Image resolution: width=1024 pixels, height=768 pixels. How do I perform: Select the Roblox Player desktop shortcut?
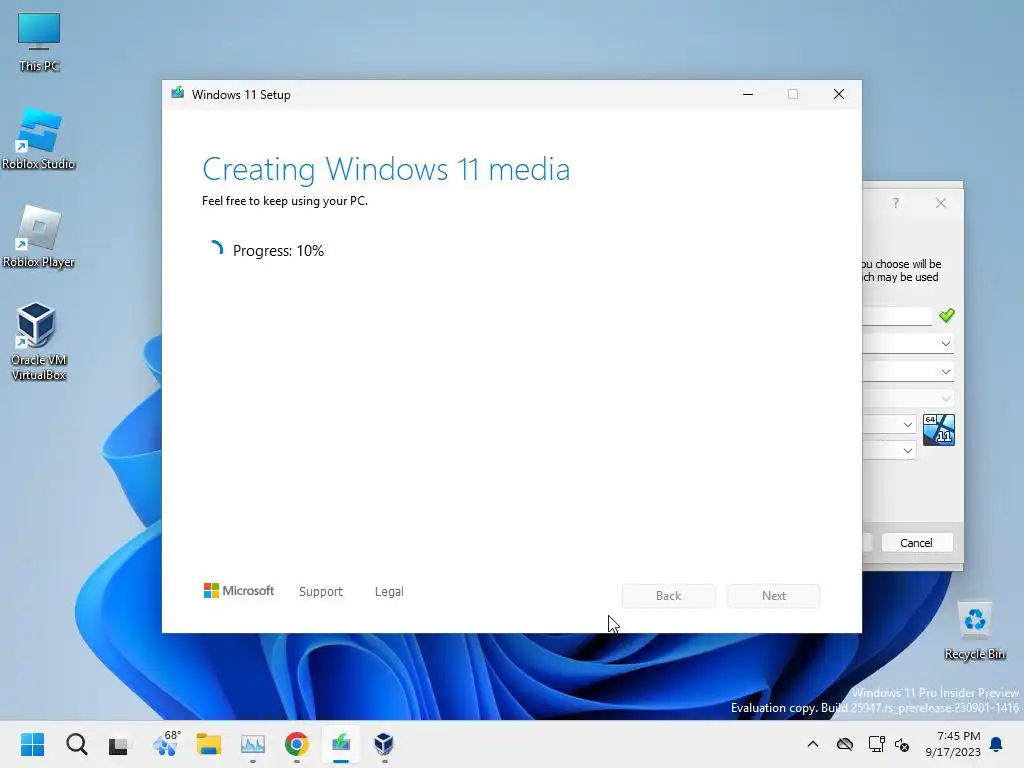pyautogui.click(x=39, y=237)
